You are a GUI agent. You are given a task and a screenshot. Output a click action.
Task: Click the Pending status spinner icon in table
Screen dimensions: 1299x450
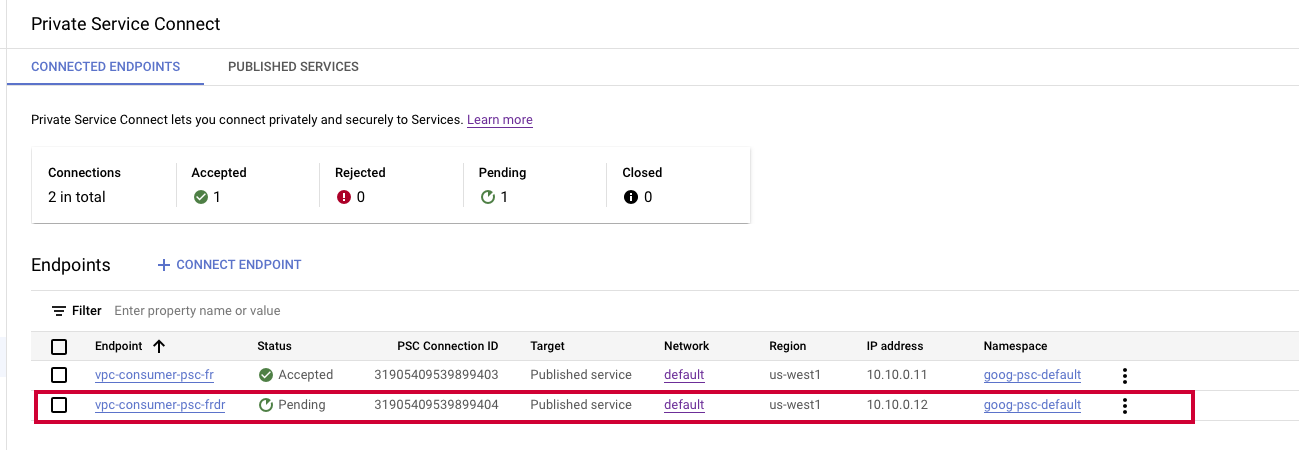[x=265, y=405]
